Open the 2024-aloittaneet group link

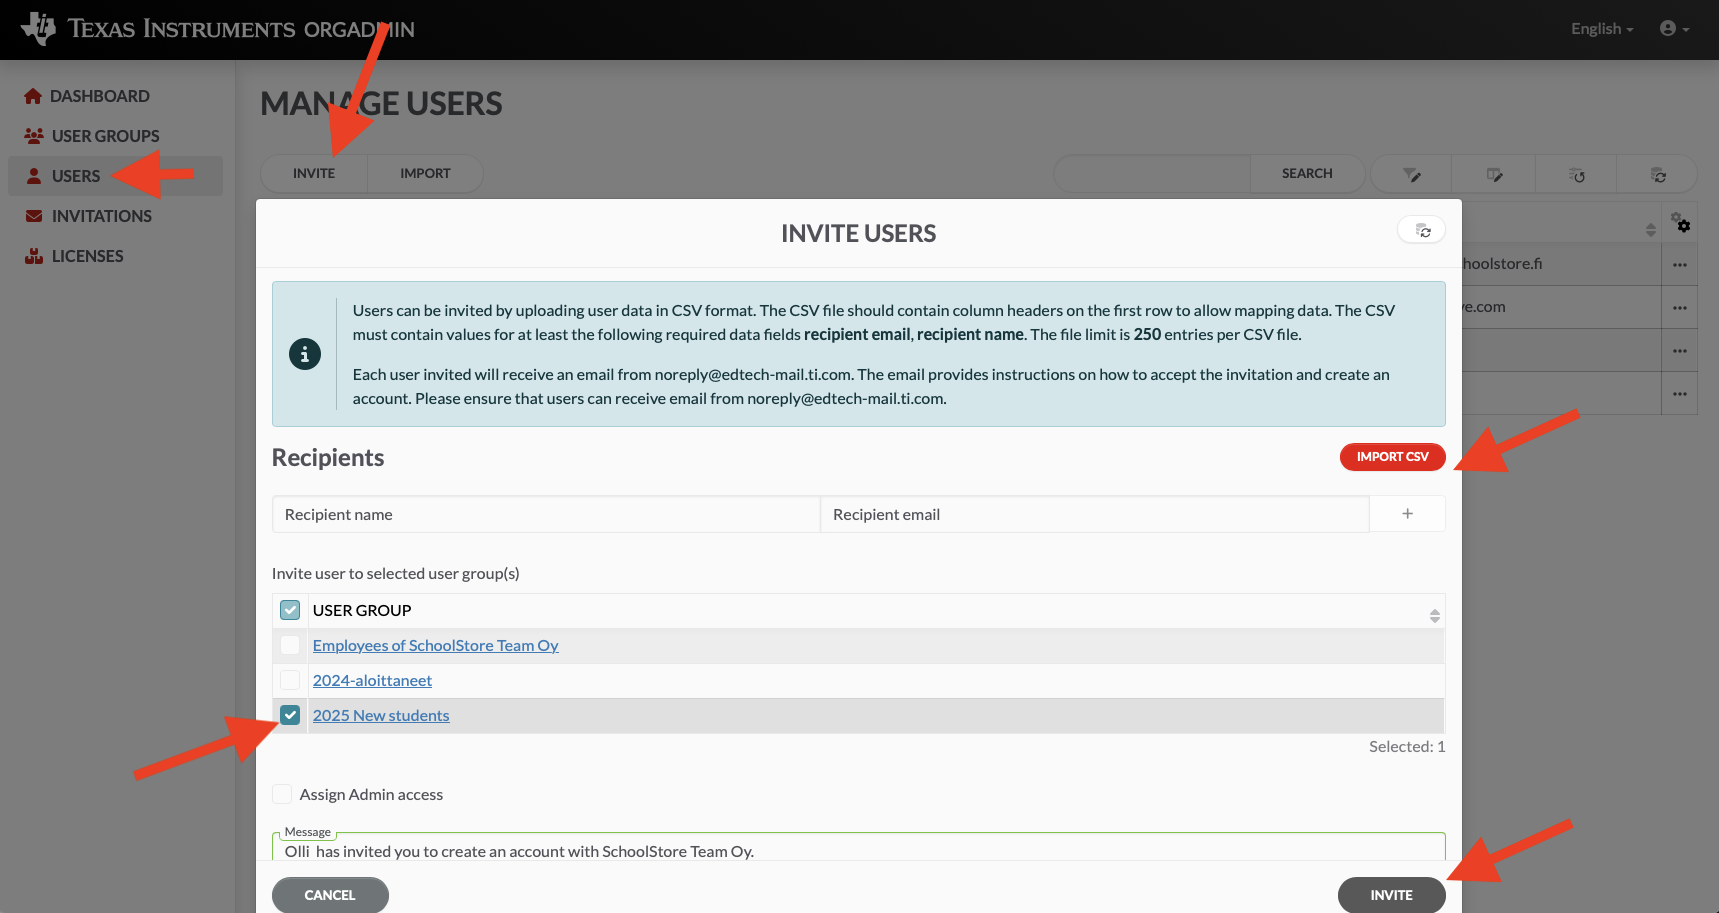(372, 680)
